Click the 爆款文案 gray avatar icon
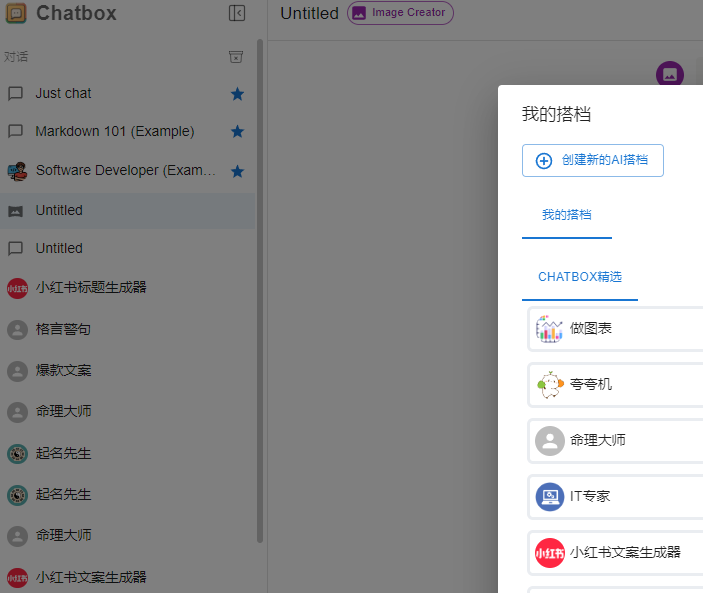The height and width of the screenshot is (593, 703). point(17,371)
